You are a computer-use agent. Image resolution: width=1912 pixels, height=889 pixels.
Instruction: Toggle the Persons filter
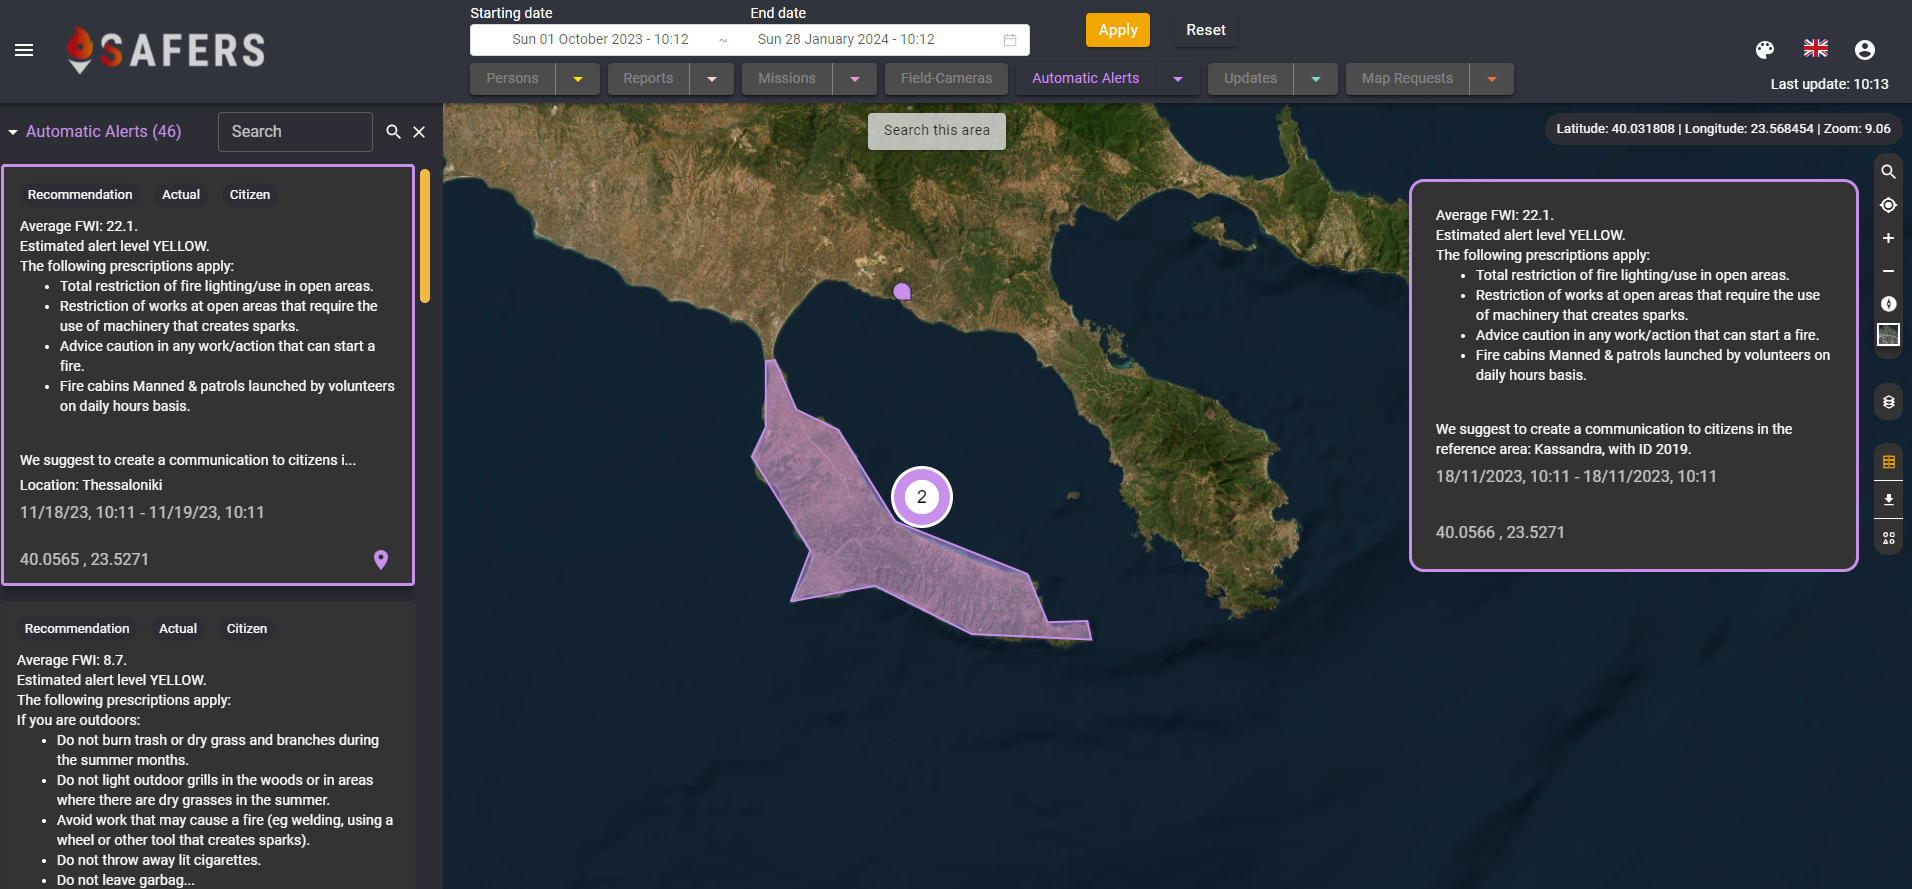(x=512, y=78)
